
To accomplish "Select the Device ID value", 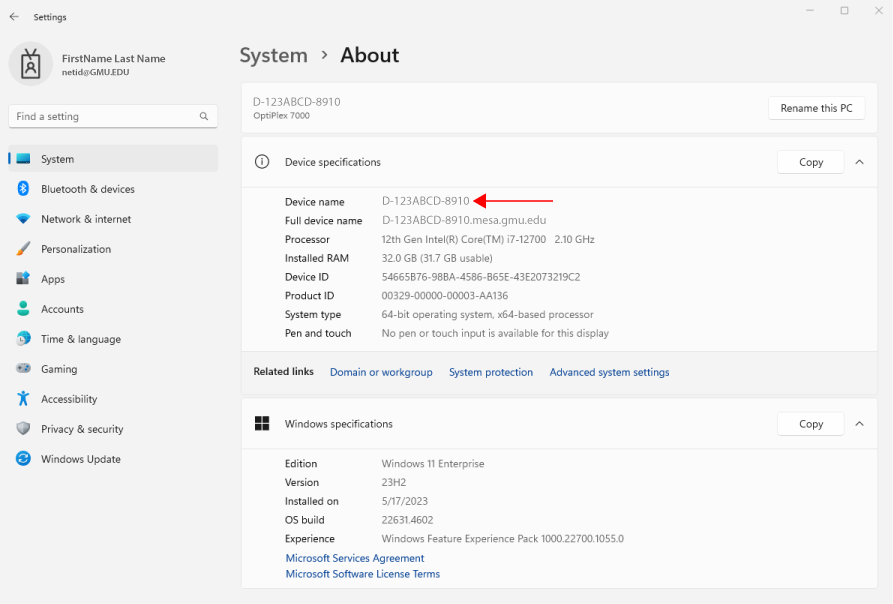I will (x=481, y=277).
